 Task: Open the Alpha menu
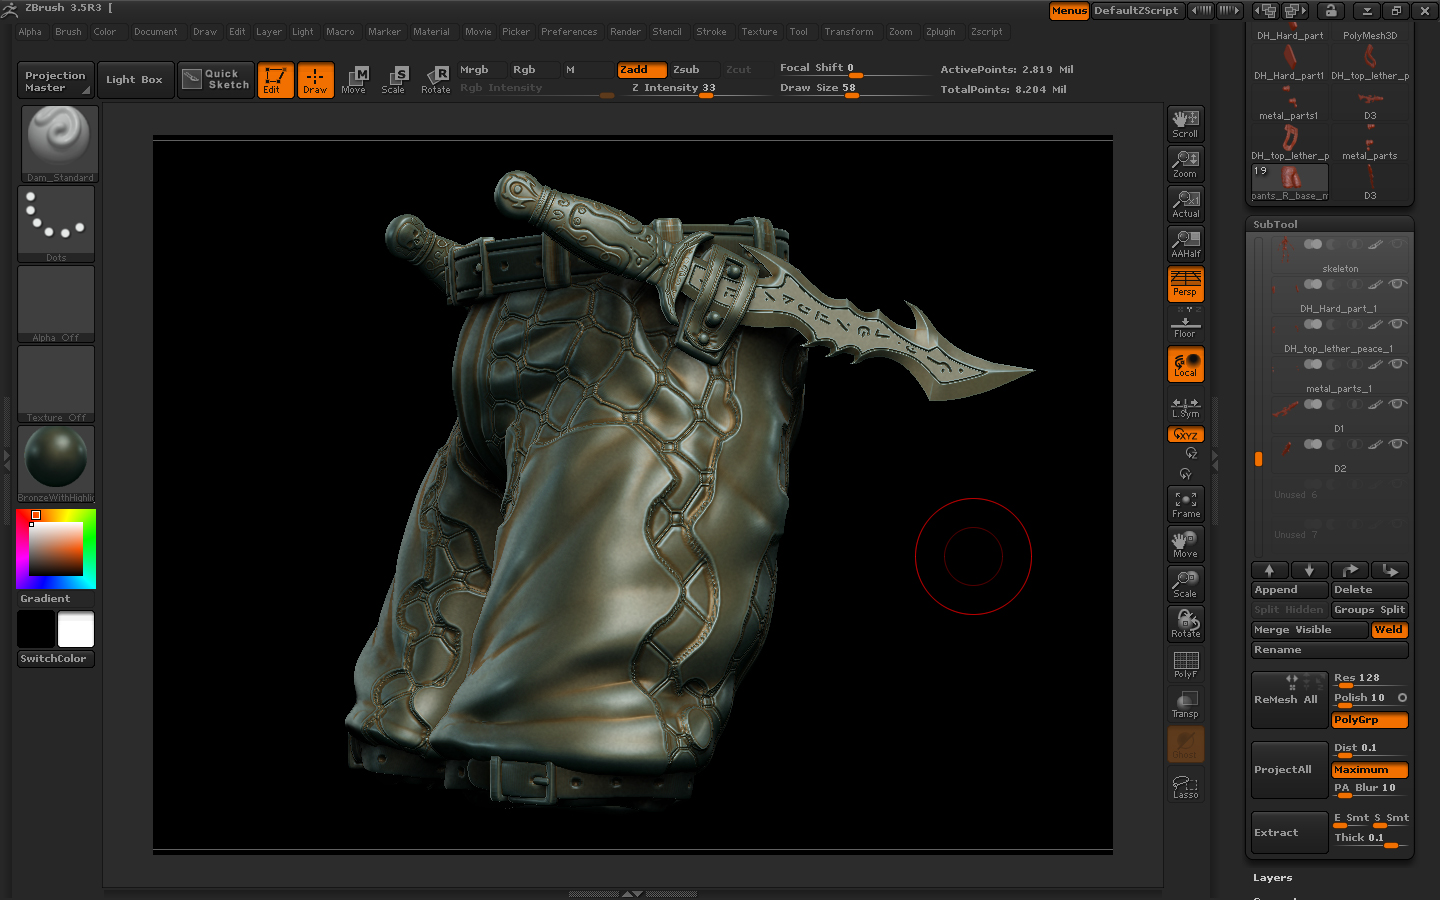point(30,32)
